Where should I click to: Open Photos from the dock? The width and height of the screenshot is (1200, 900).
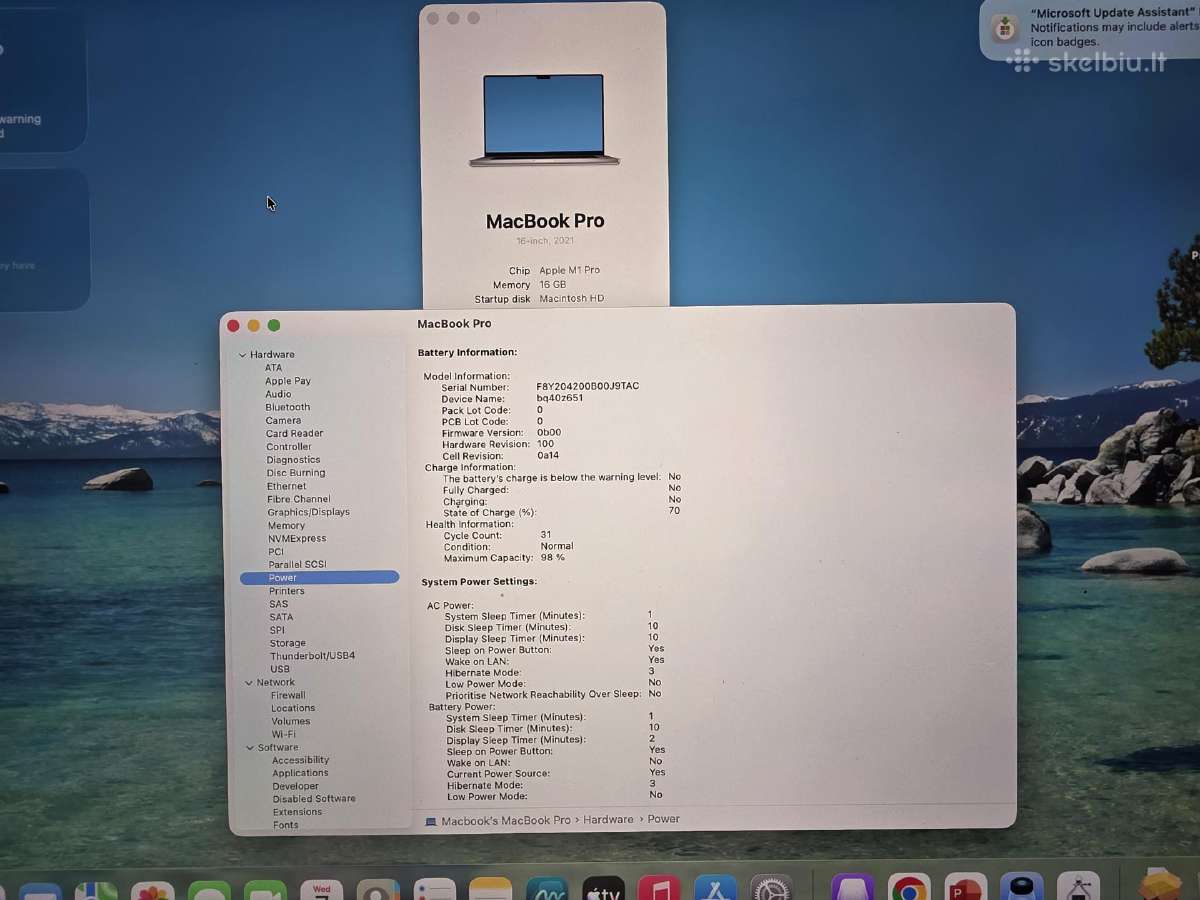tap(152, 890)
